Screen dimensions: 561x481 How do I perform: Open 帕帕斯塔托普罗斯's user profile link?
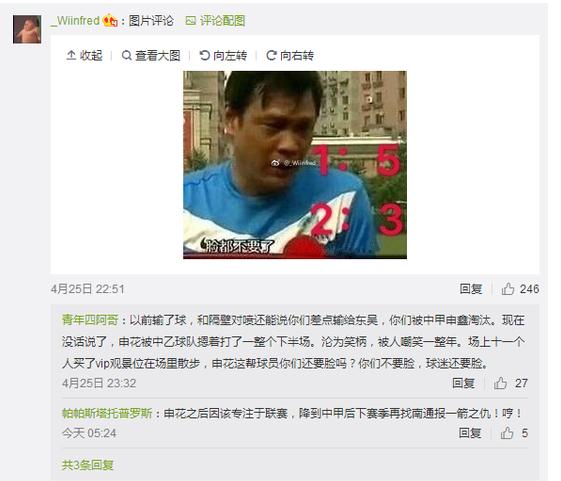point(107,413)
